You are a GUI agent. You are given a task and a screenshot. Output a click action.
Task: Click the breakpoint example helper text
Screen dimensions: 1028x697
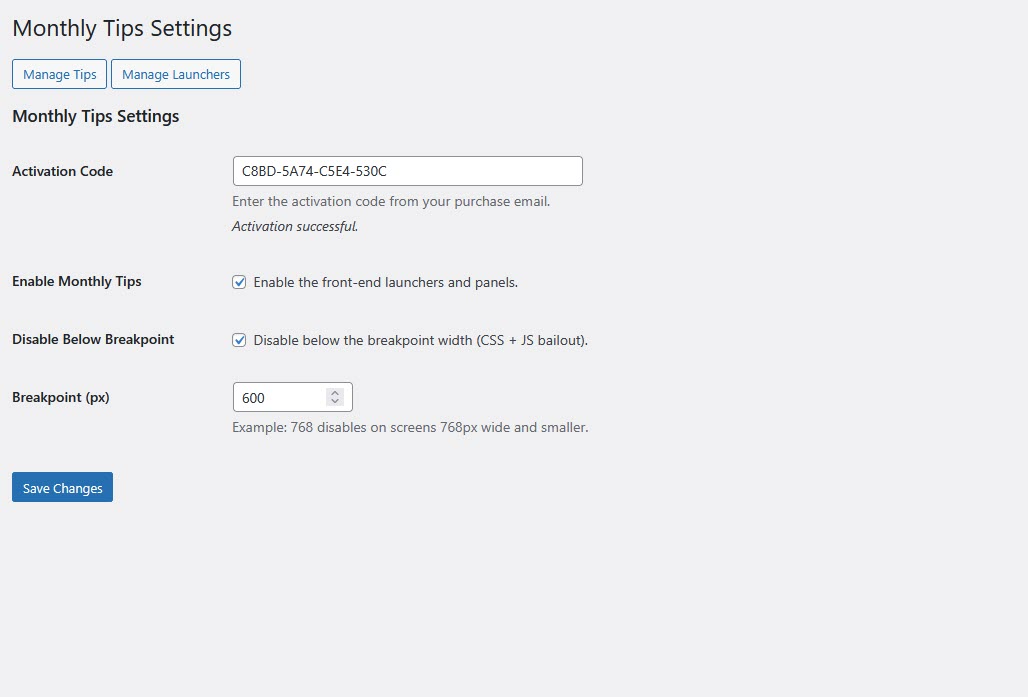pos(410,427)
